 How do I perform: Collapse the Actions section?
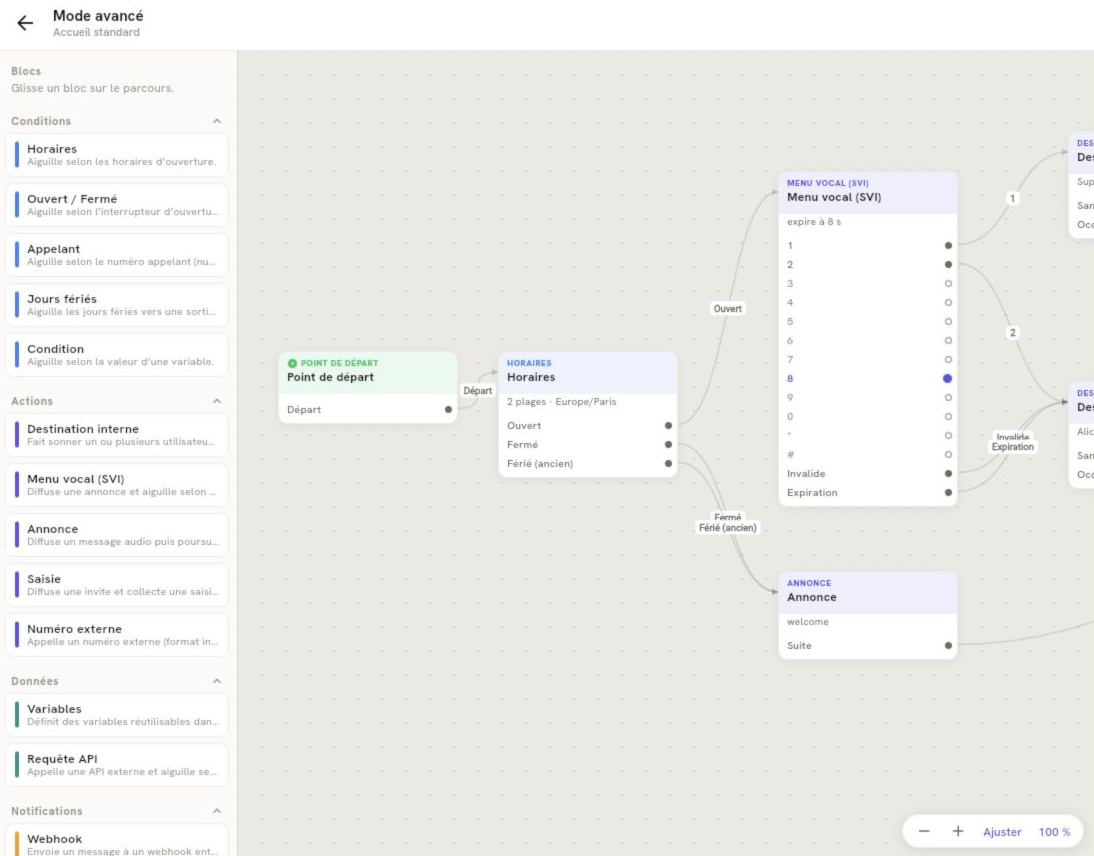pyautogui.click(x=217, y=401)
